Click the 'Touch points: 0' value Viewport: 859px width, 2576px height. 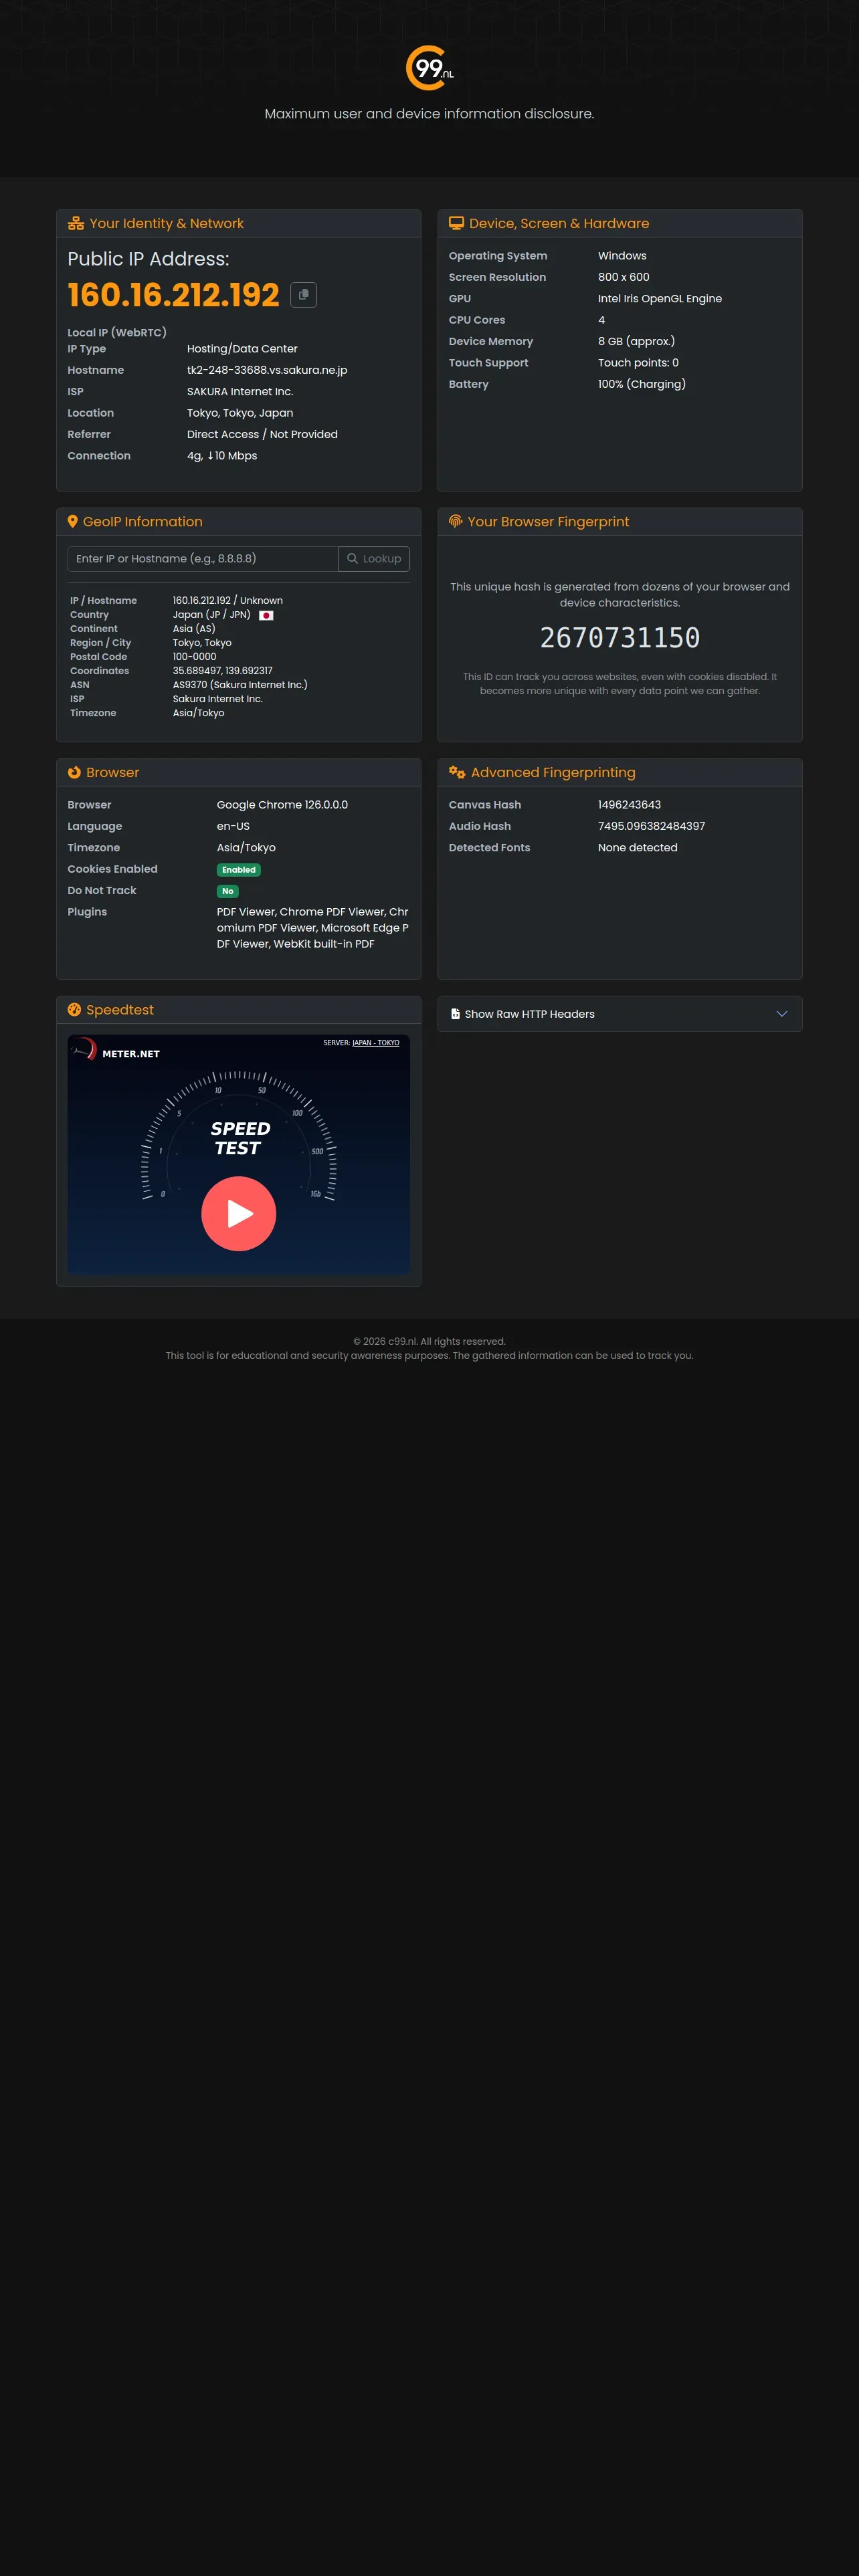(x=638, y=363)
